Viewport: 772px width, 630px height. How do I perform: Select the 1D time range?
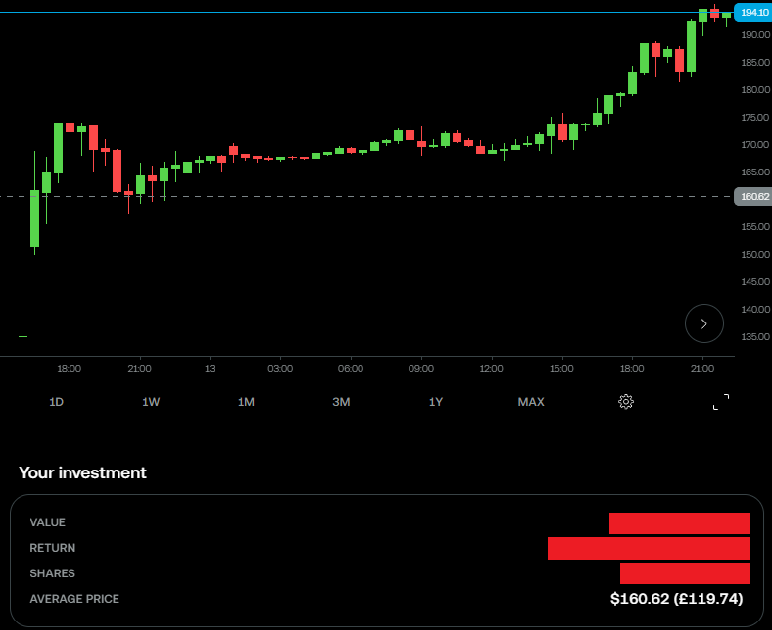click(56, 402)
